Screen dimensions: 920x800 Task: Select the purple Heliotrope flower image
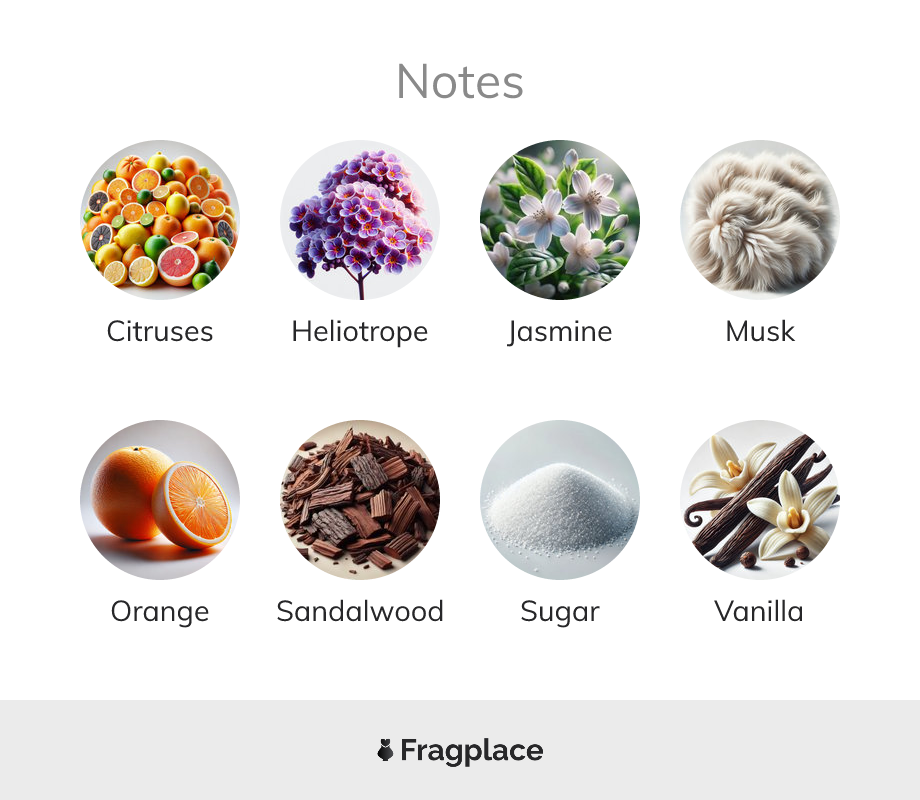pyautogui.click(x=360, y=220)
